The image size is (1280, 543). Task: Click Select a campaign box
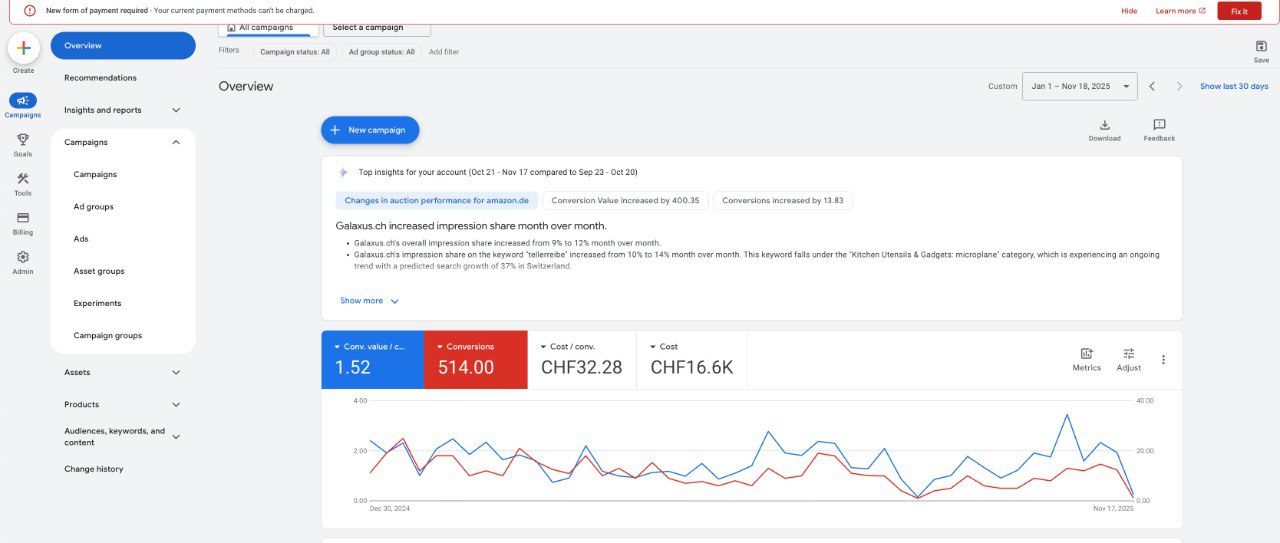pyautogui.click(x=377, y=28)
